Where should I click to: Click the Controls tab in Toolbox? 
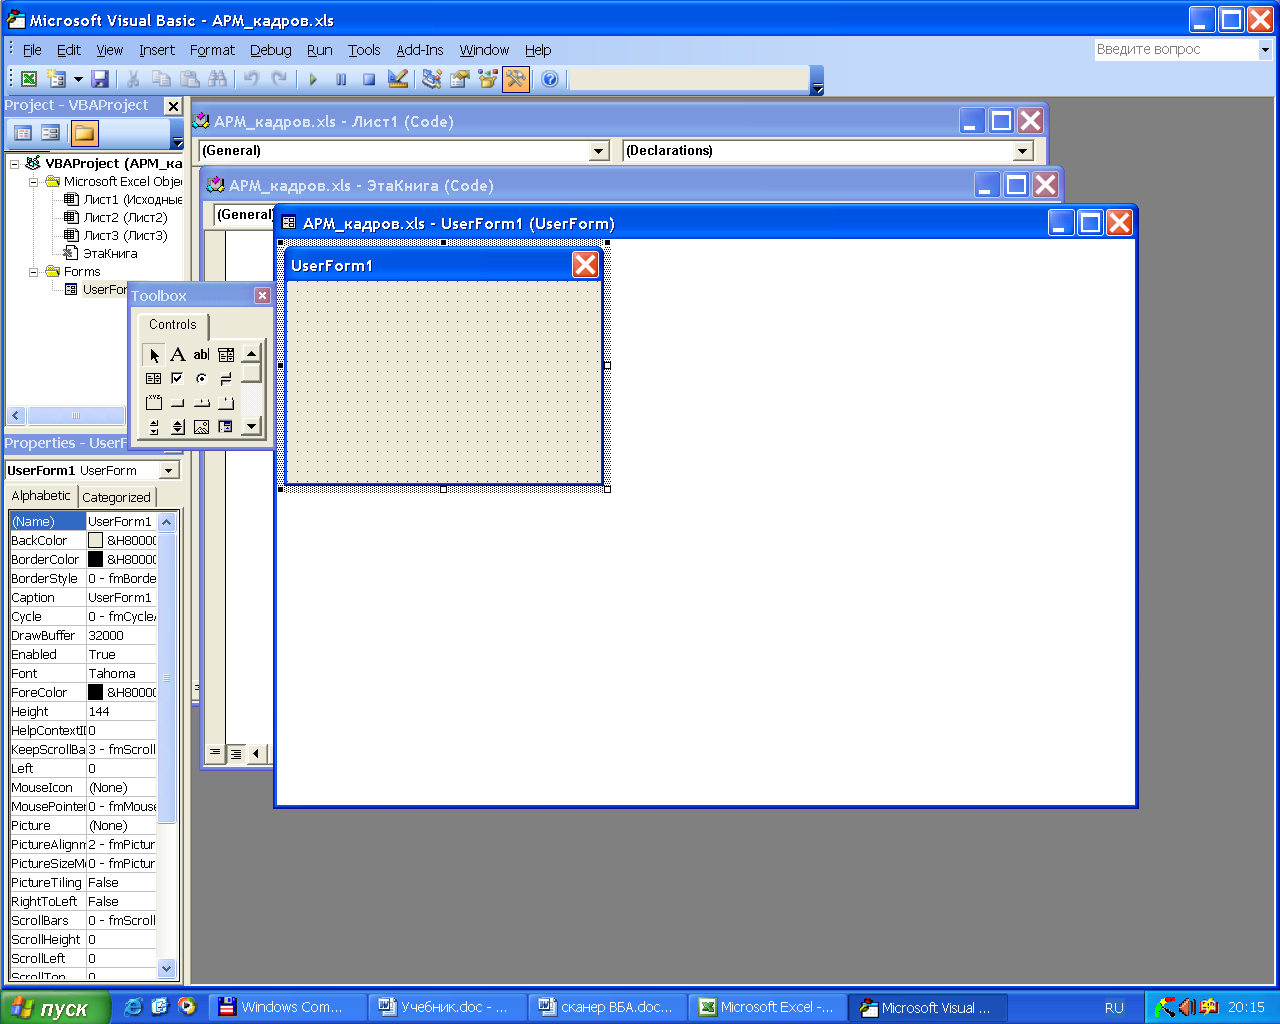pos(173,325)
